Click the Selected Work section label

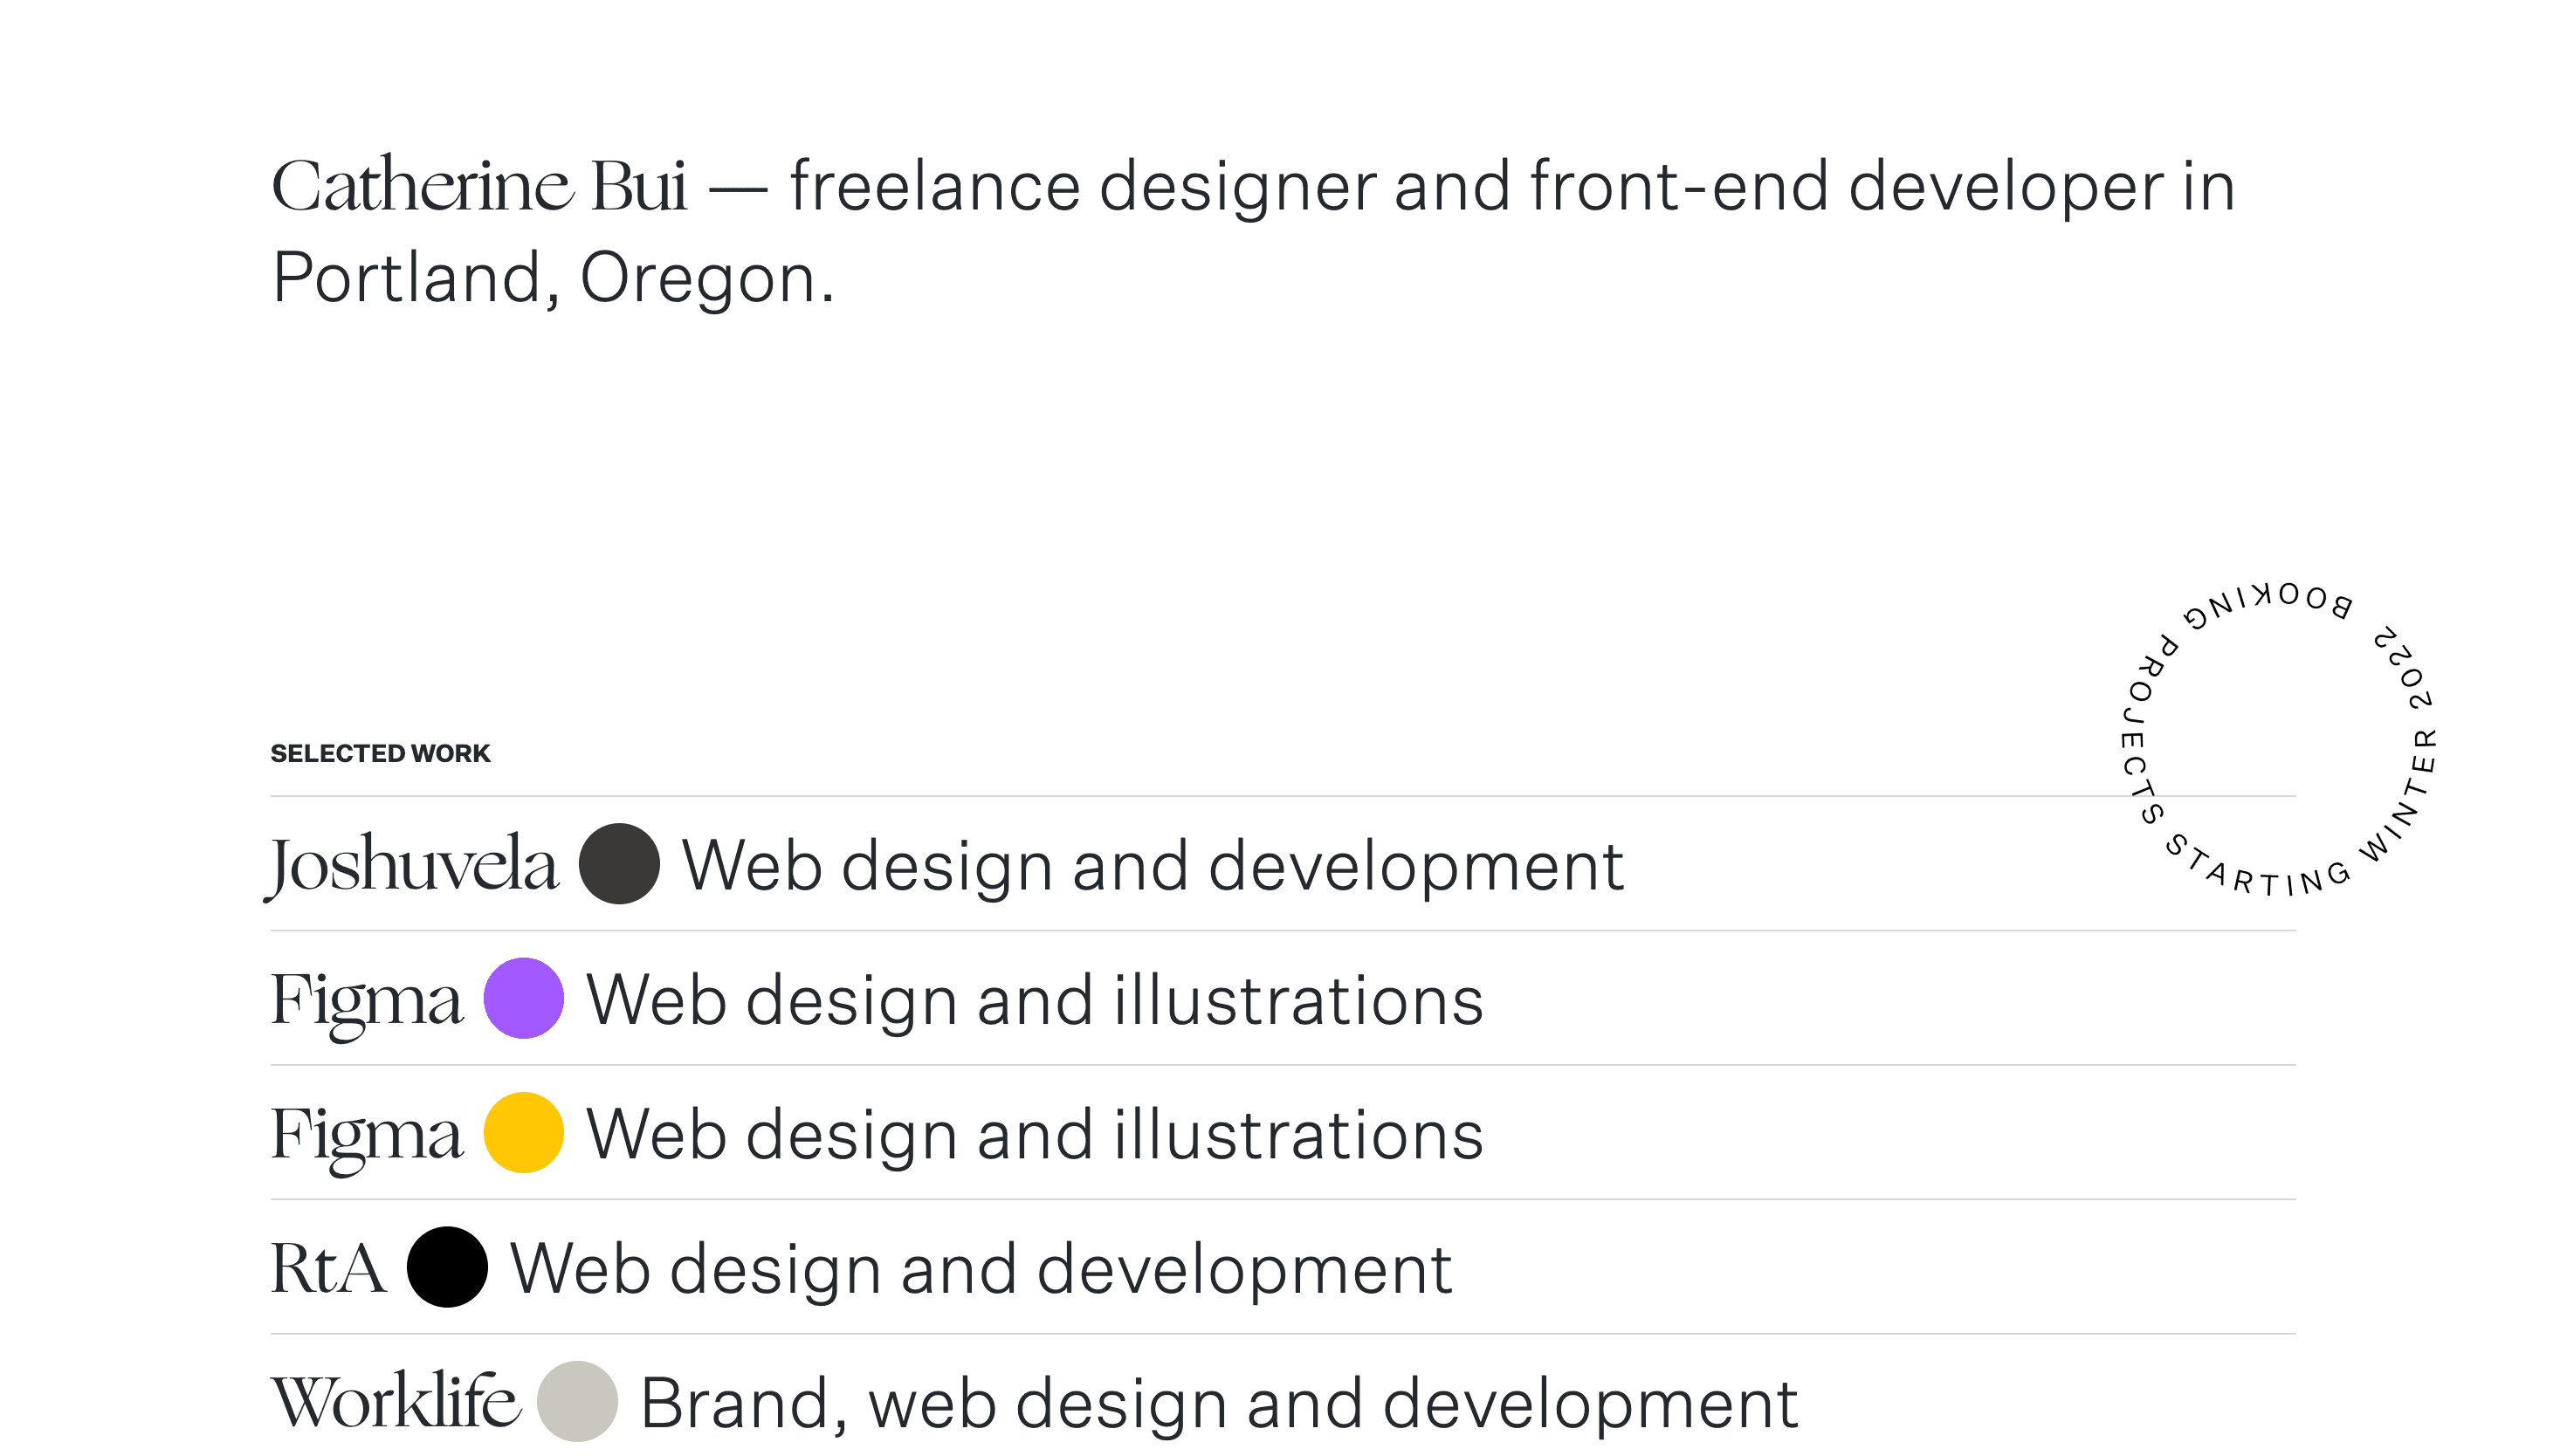(x=380, y=753)
